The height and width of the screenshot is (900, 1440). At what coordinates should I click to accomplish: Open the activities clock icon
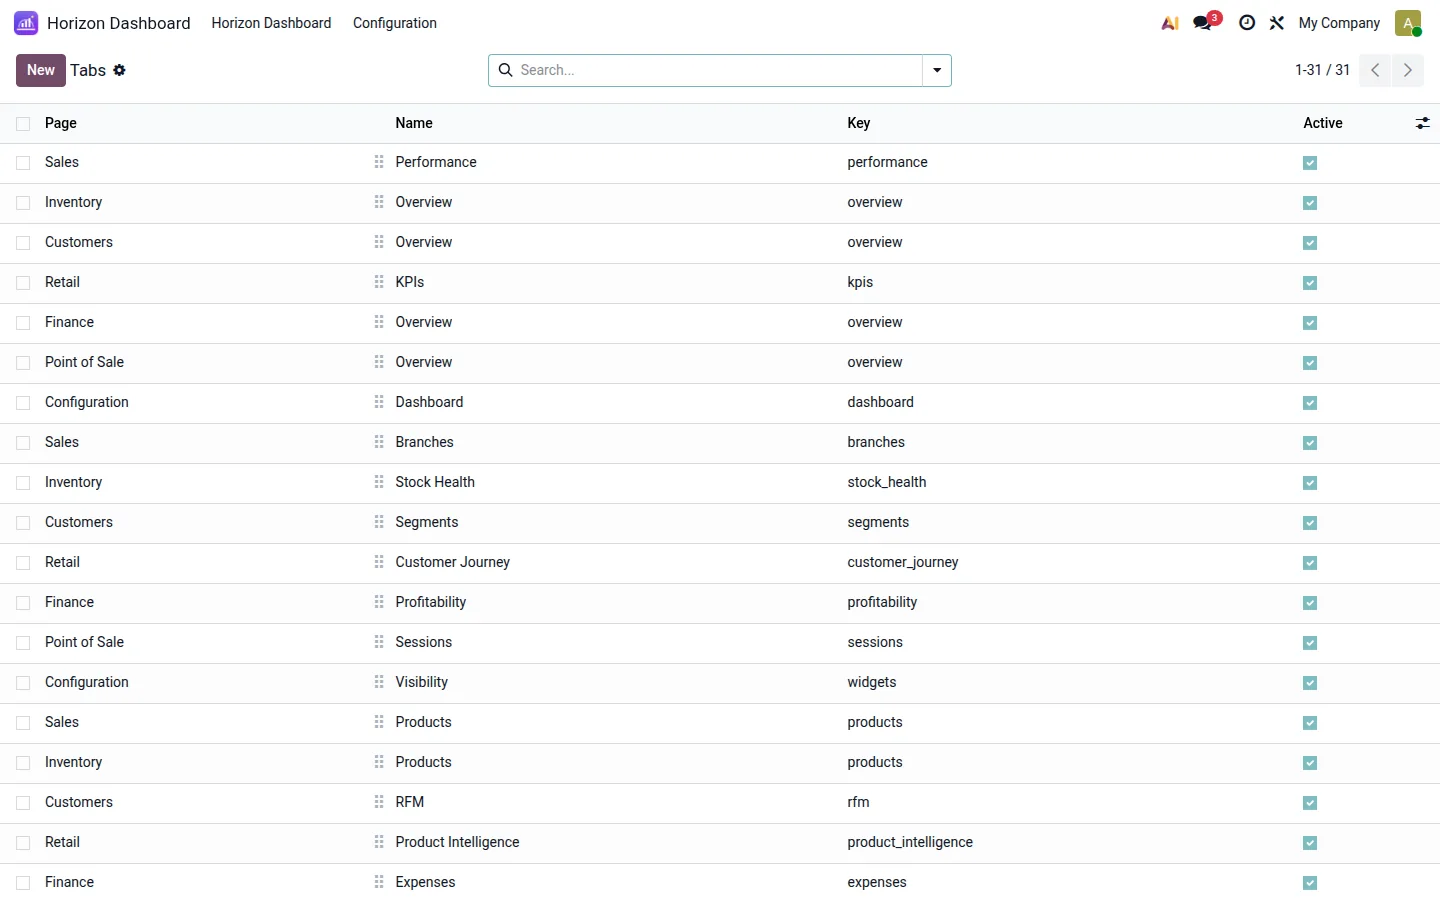(x=1247, y=23)
